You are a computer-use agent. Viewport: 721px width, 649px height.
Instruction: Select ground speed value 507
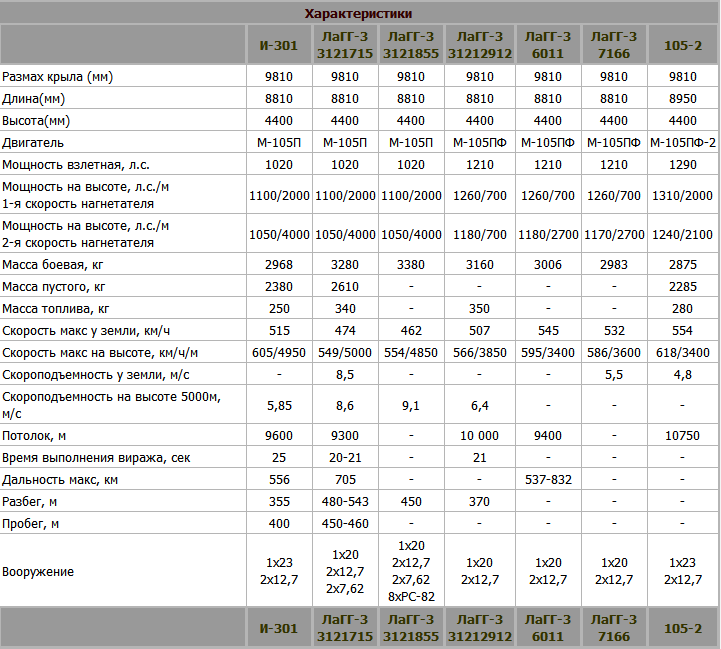pyautogui.click(x=480, y=331)
